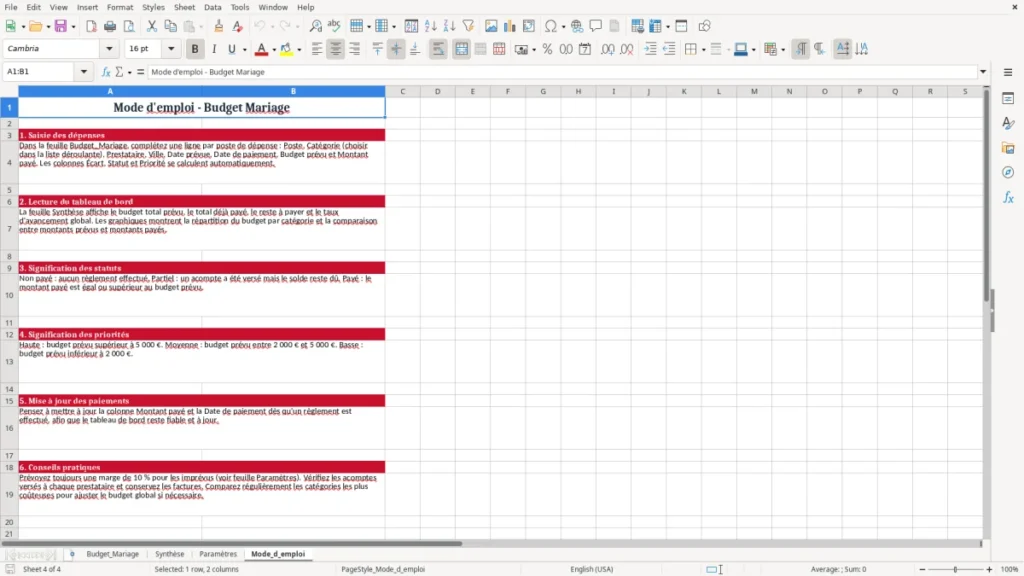Click the Print icon
Screen dimensions: 1024x576
(x=110, y=26)
